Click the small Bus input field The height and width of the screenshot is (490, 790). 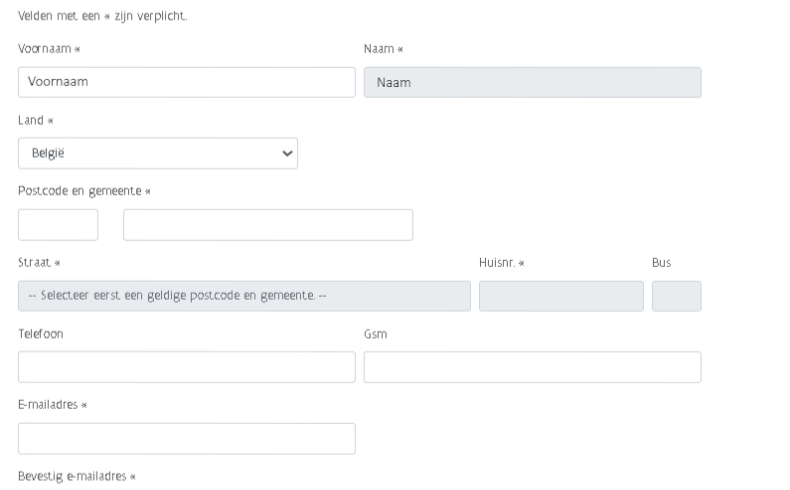(677, 296)
